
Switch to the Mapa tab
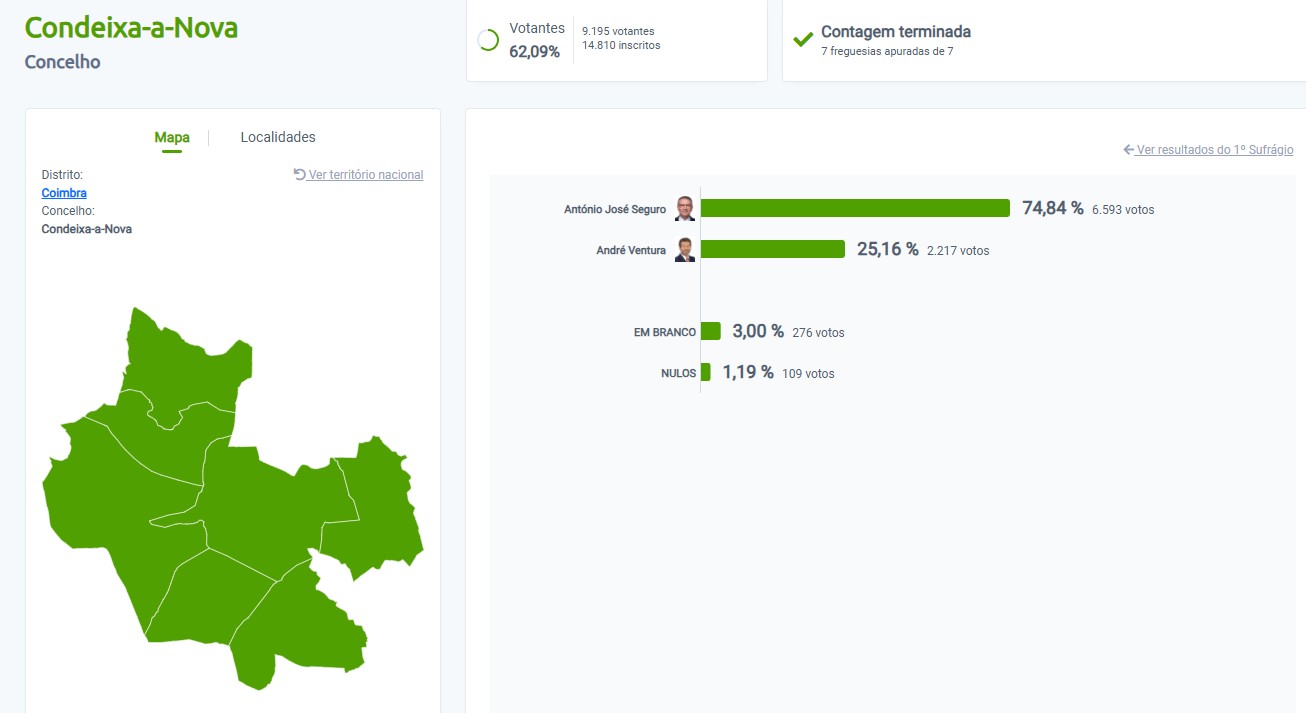point(172,137)
